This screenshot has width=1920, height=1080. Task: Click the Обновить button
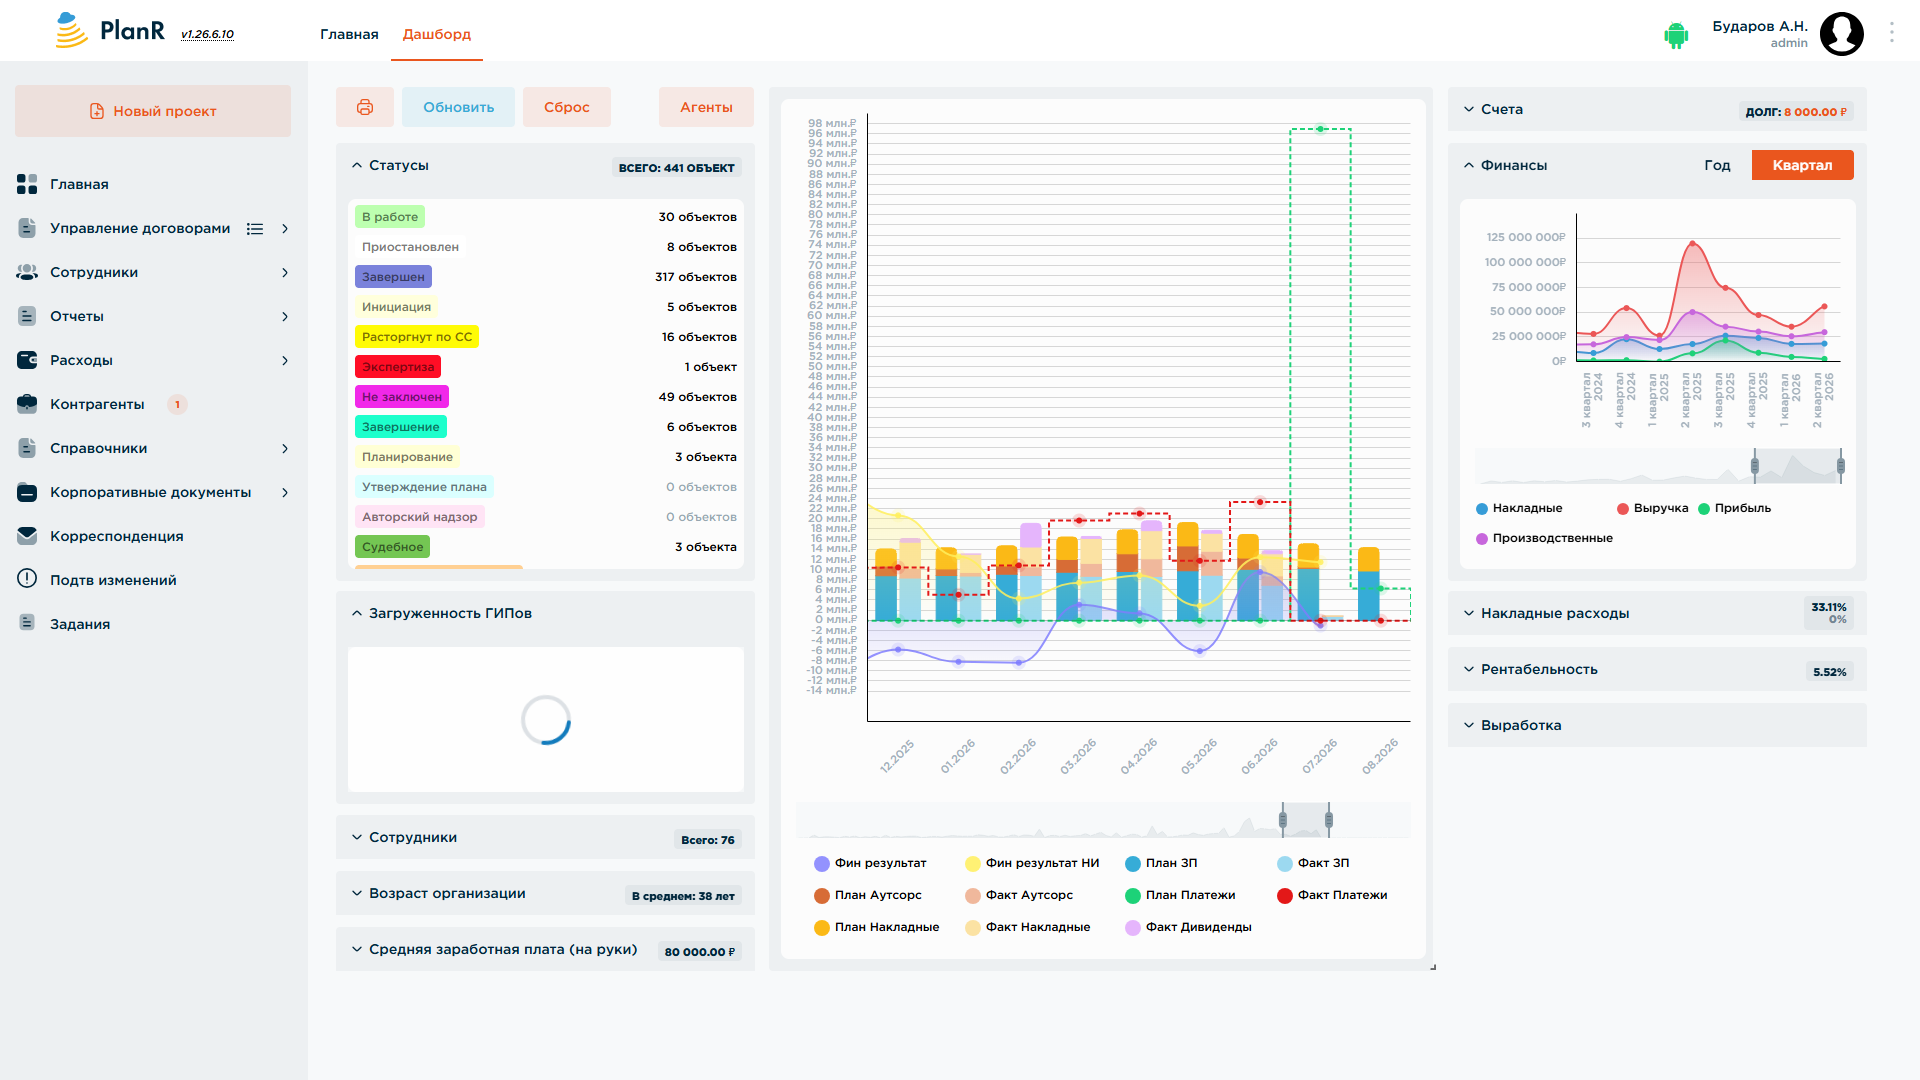458,107
